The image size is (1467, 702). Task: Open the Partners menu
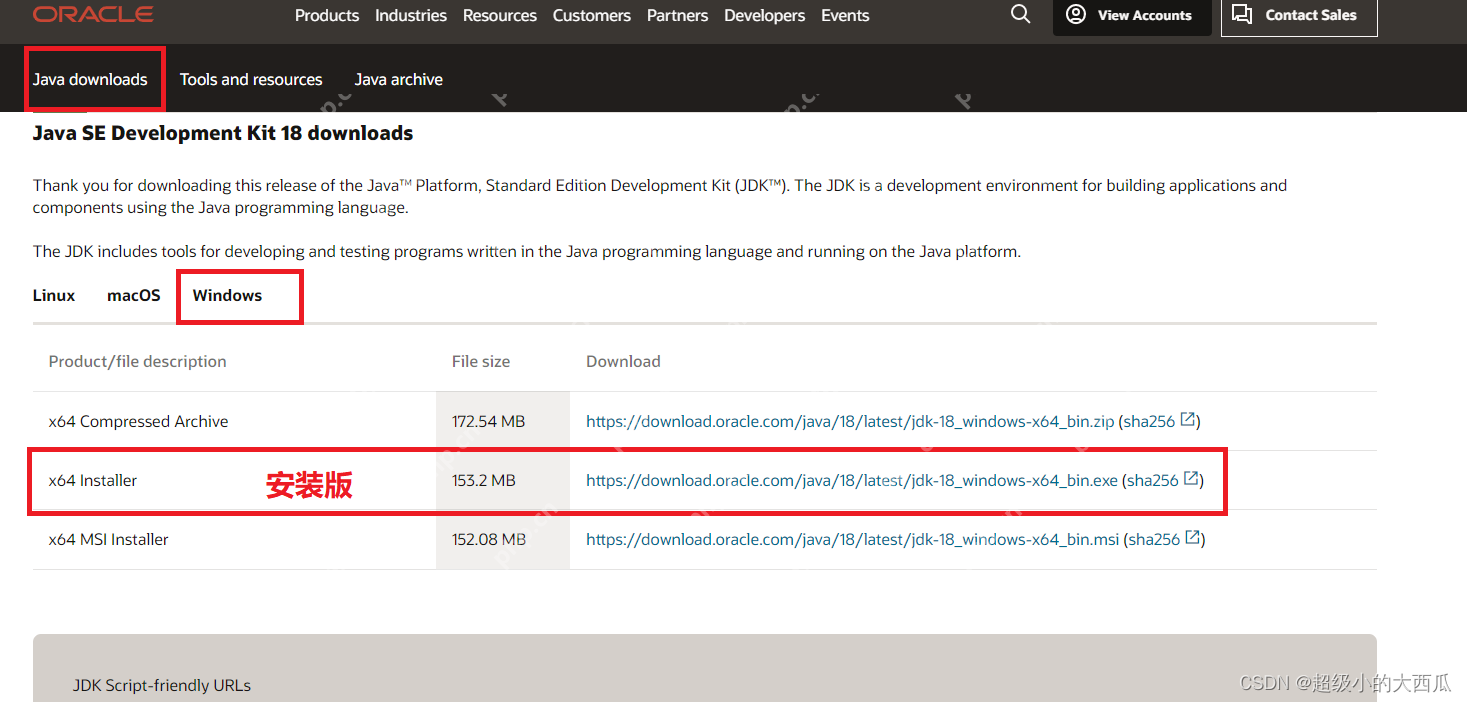coord(677,15)
